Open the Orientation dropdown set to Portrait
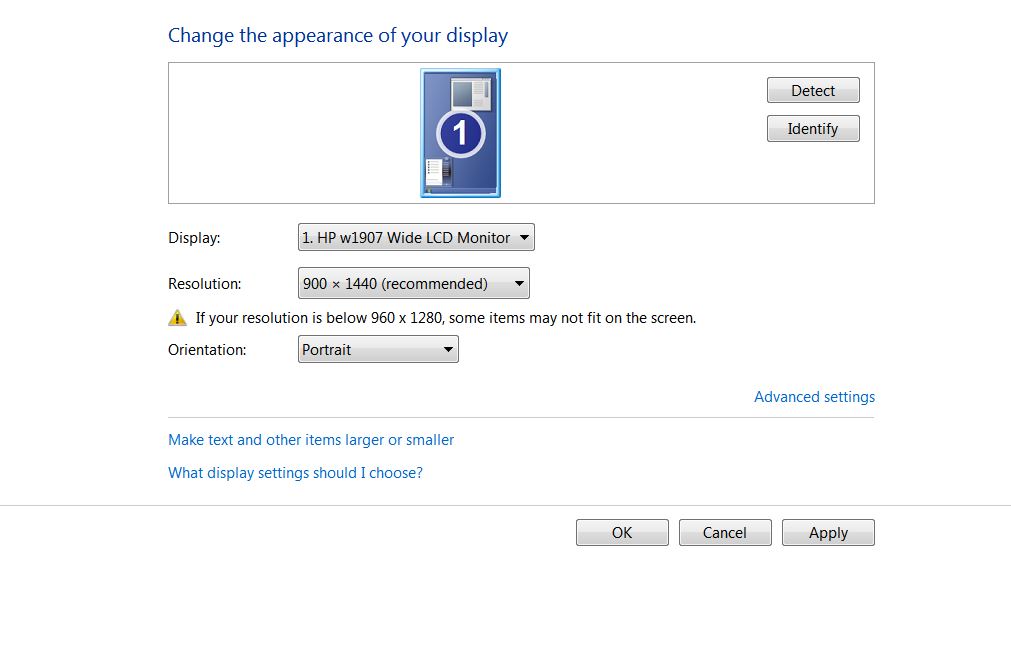This screenshot has width=1011, height=658. pyautogui.click(x=378, y=349)
